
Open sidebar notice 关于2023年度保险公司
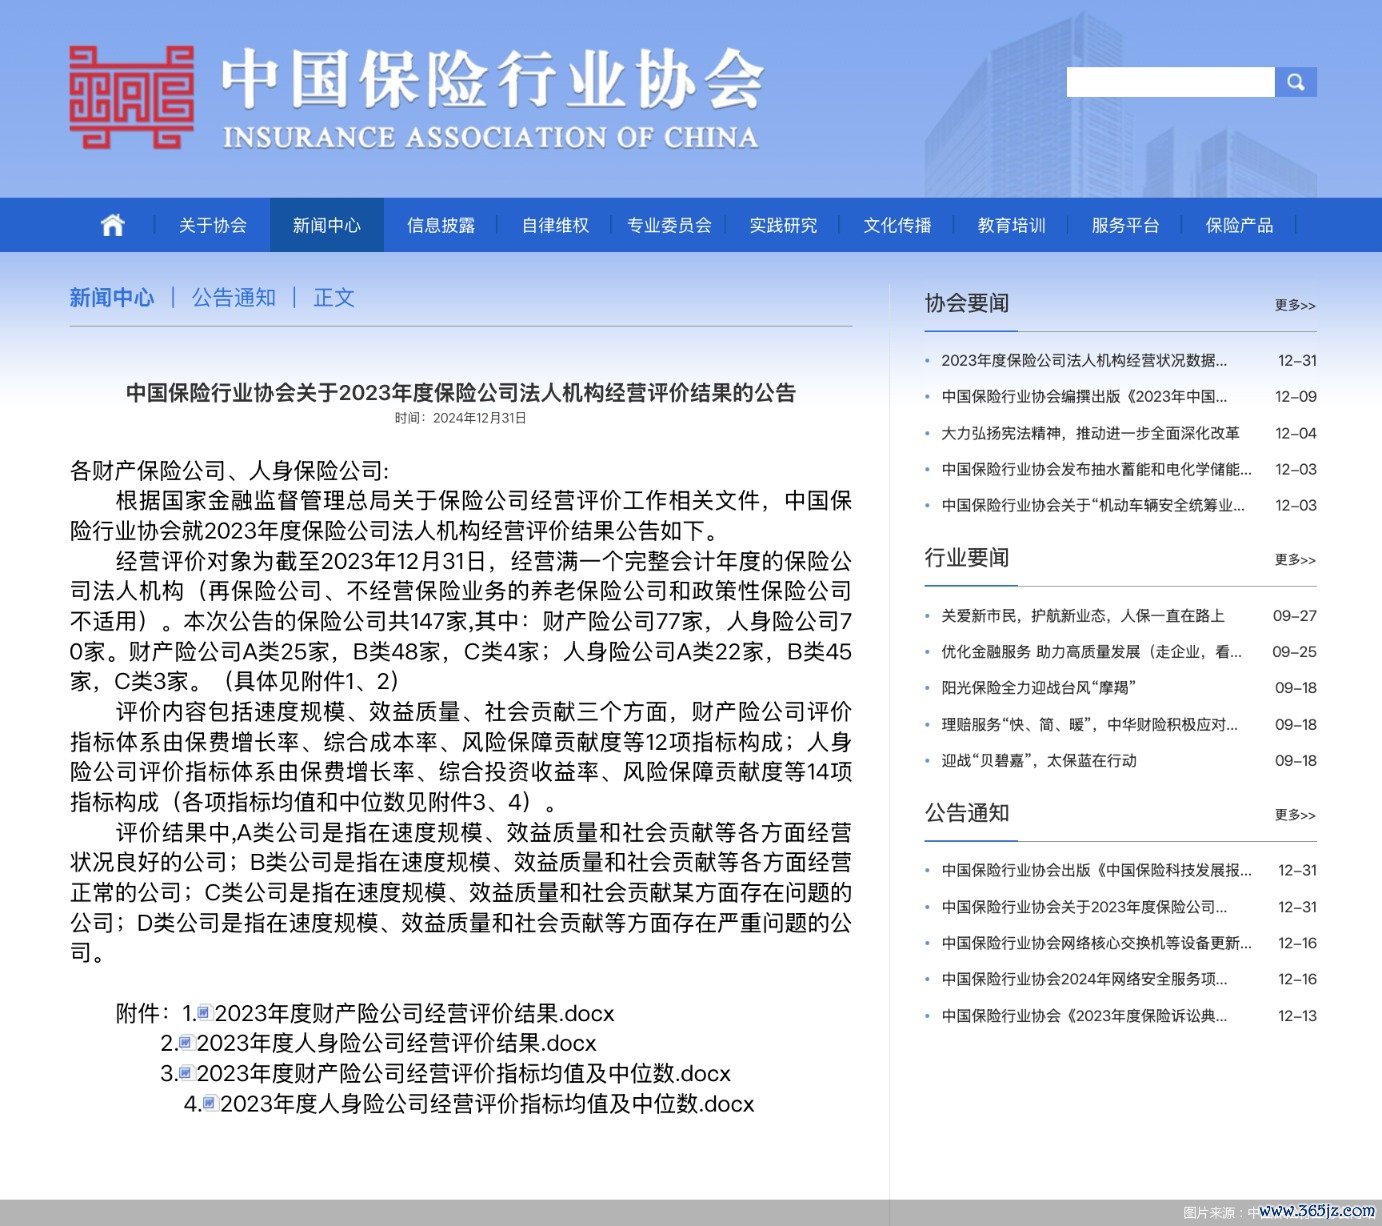1084,907
